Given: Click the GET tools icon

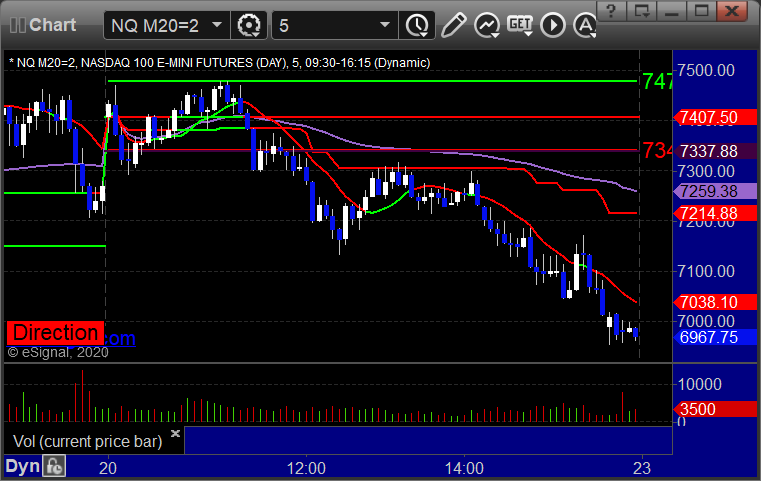Looking at the screenshot, I should point(520,25).
